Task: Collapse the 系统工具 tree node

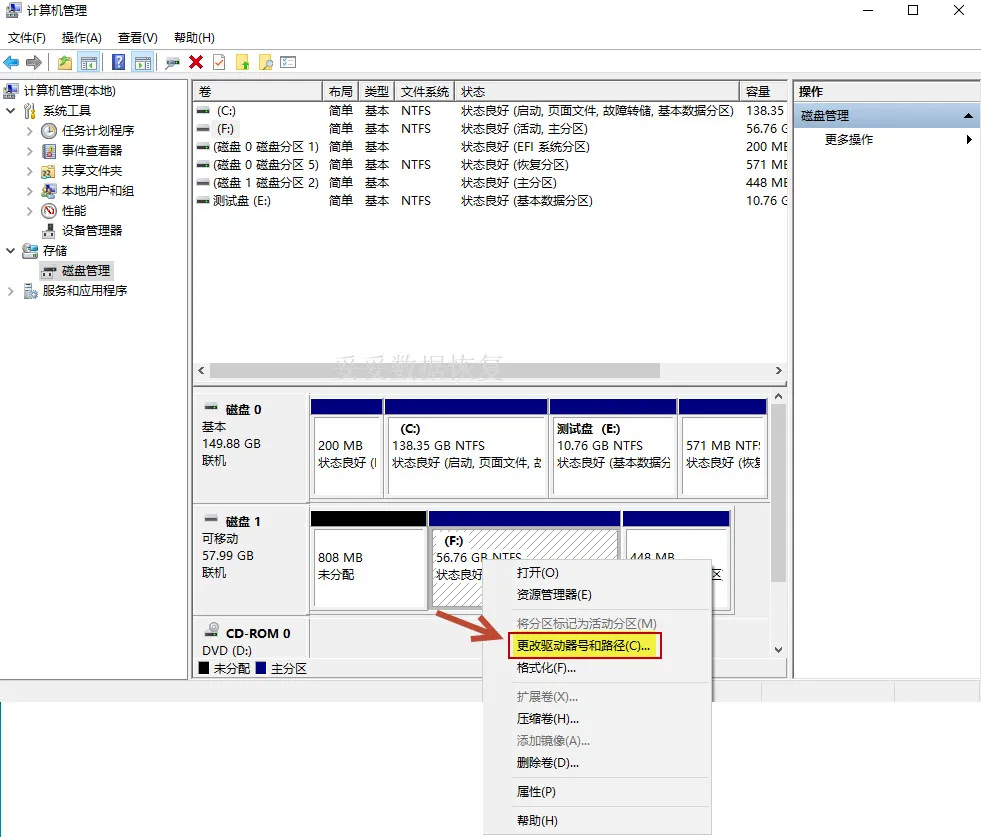Action: tap(11, 111)
